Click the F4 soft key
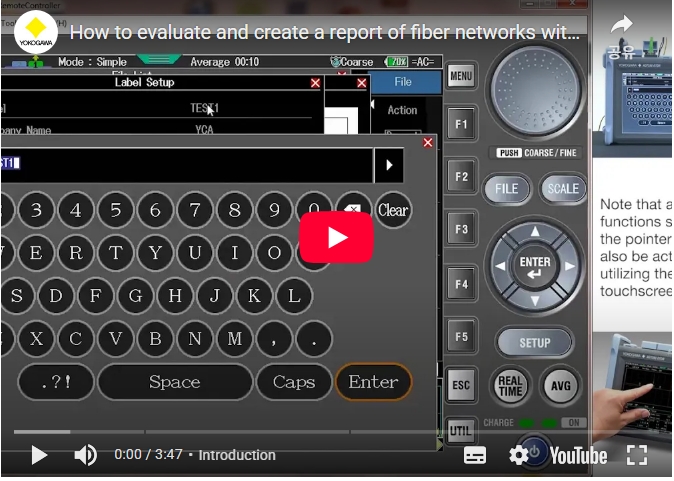The height and width of the screenshot is (481, 674). [461, 284]
